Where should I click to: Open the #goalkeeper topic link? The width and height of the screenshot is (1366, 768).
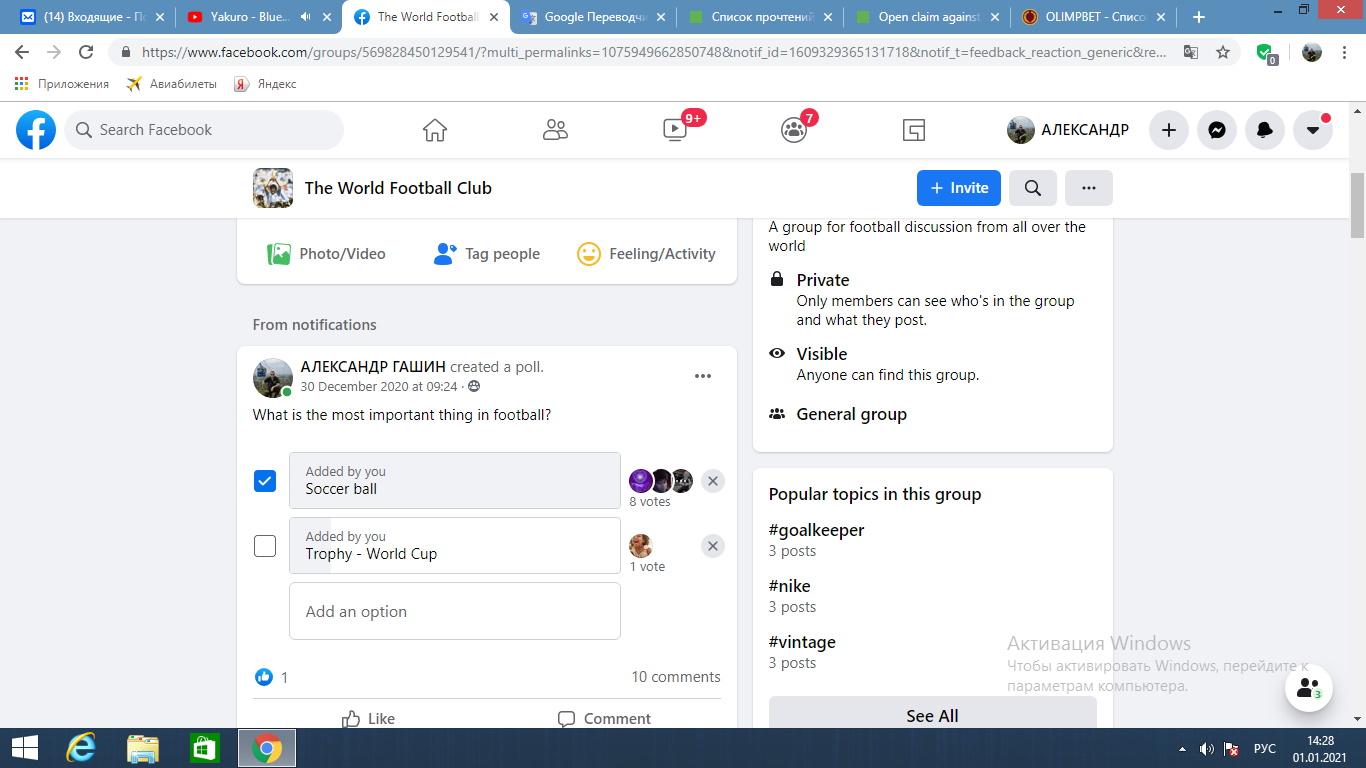click(x=816, y=530)
